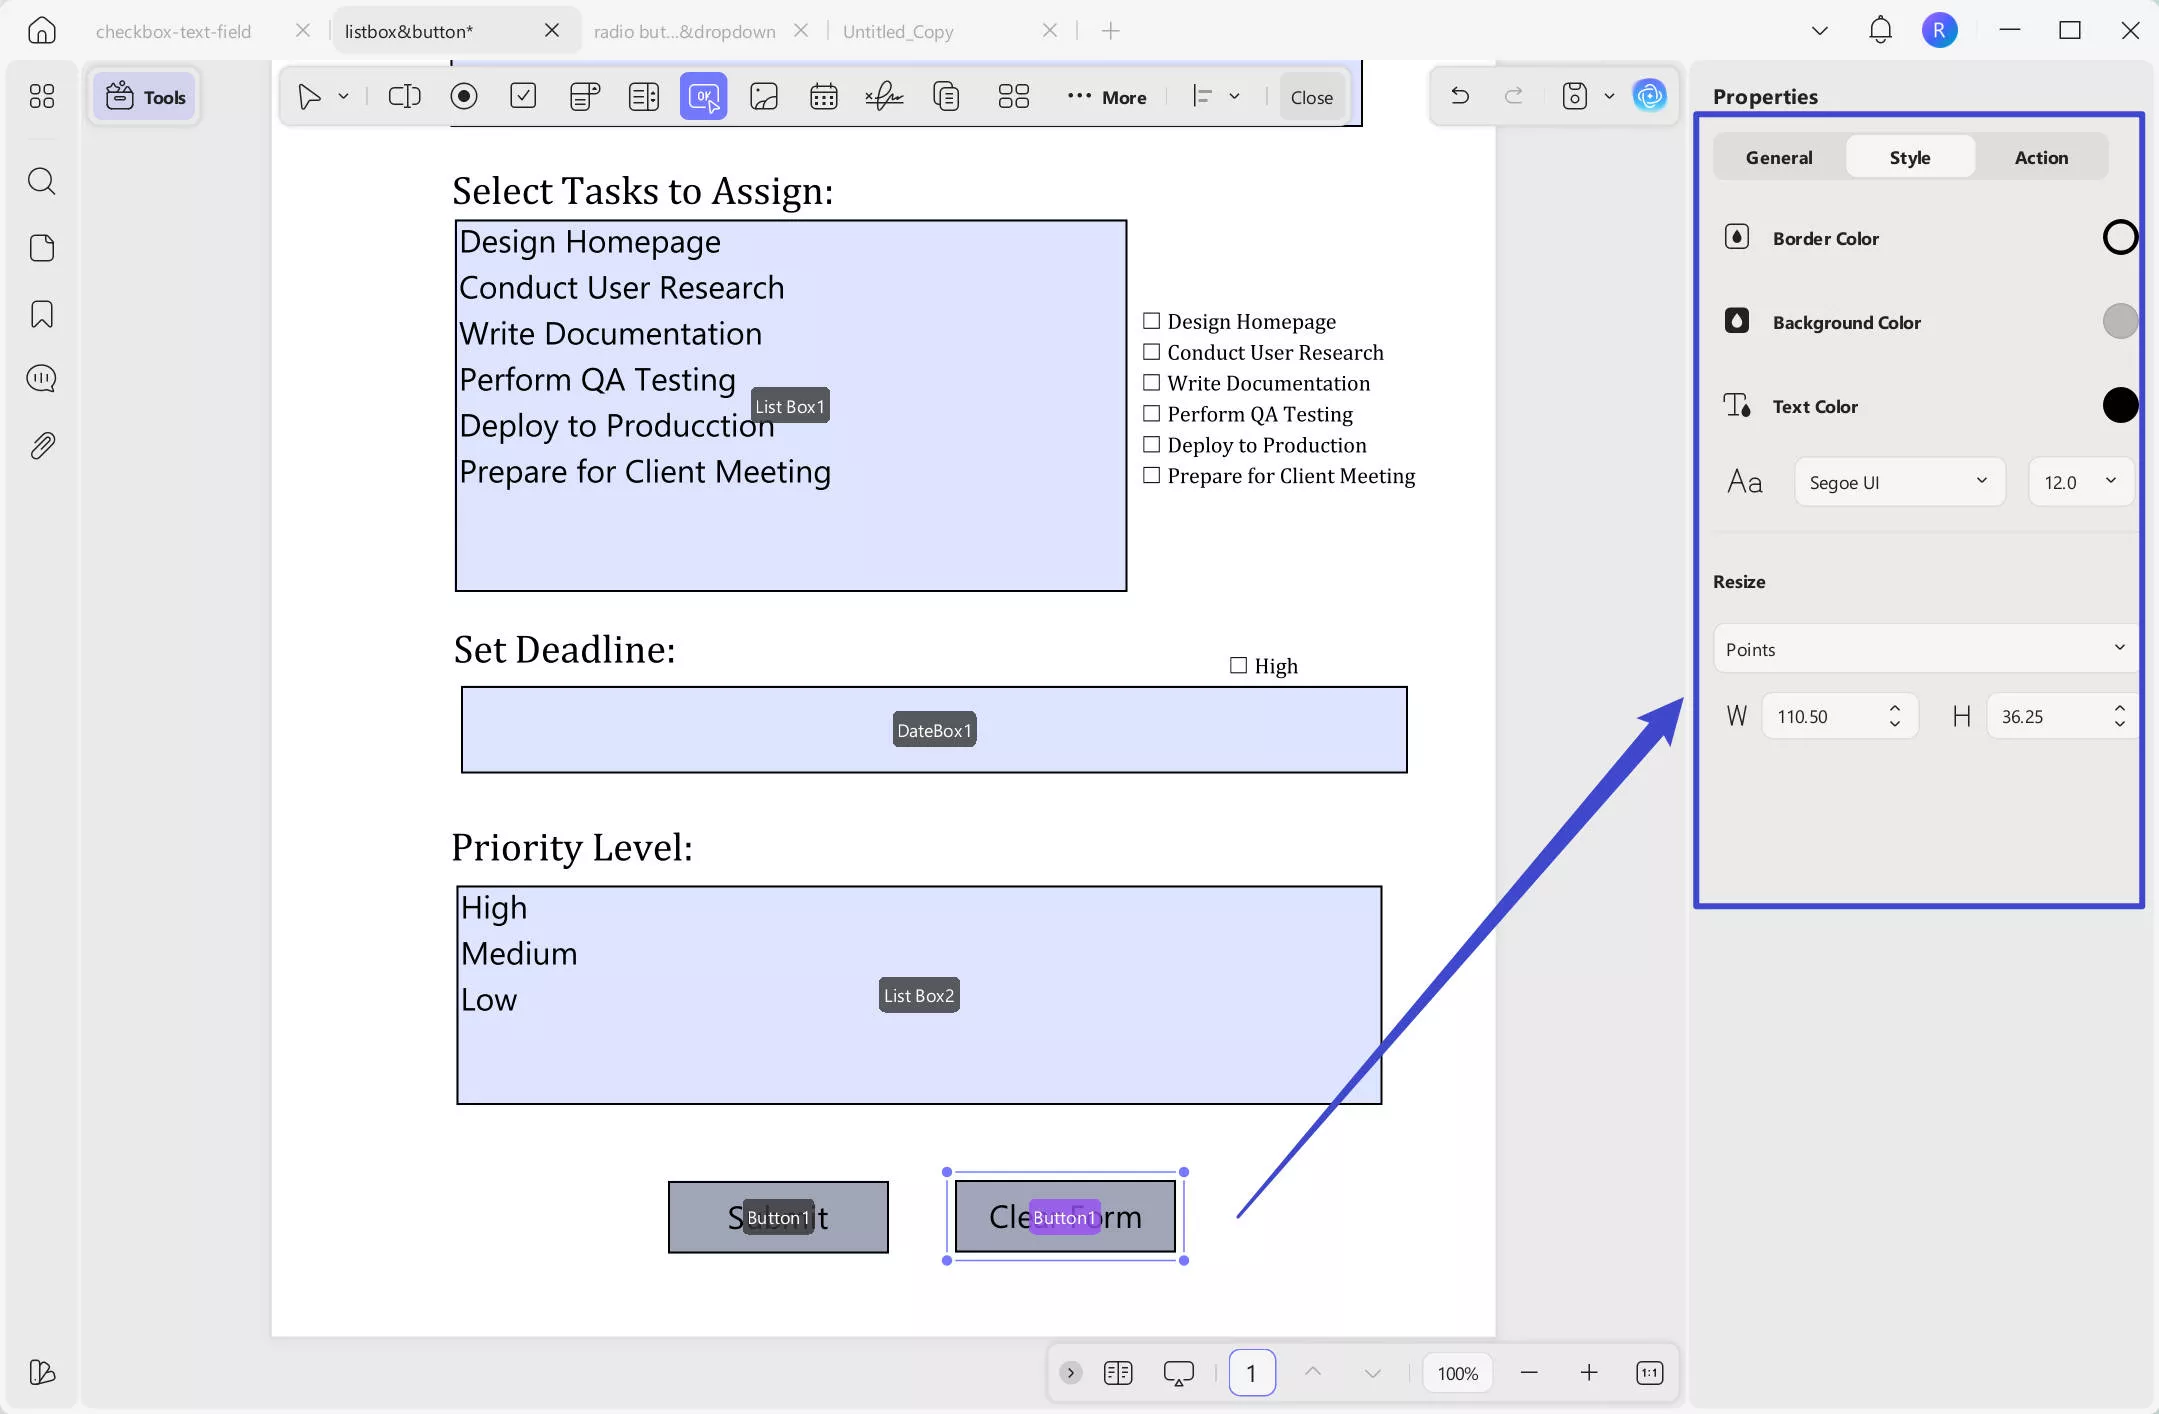Open the AI assistant icon
This screenshot has width=2159, height=1414.
pos(1650,96)
